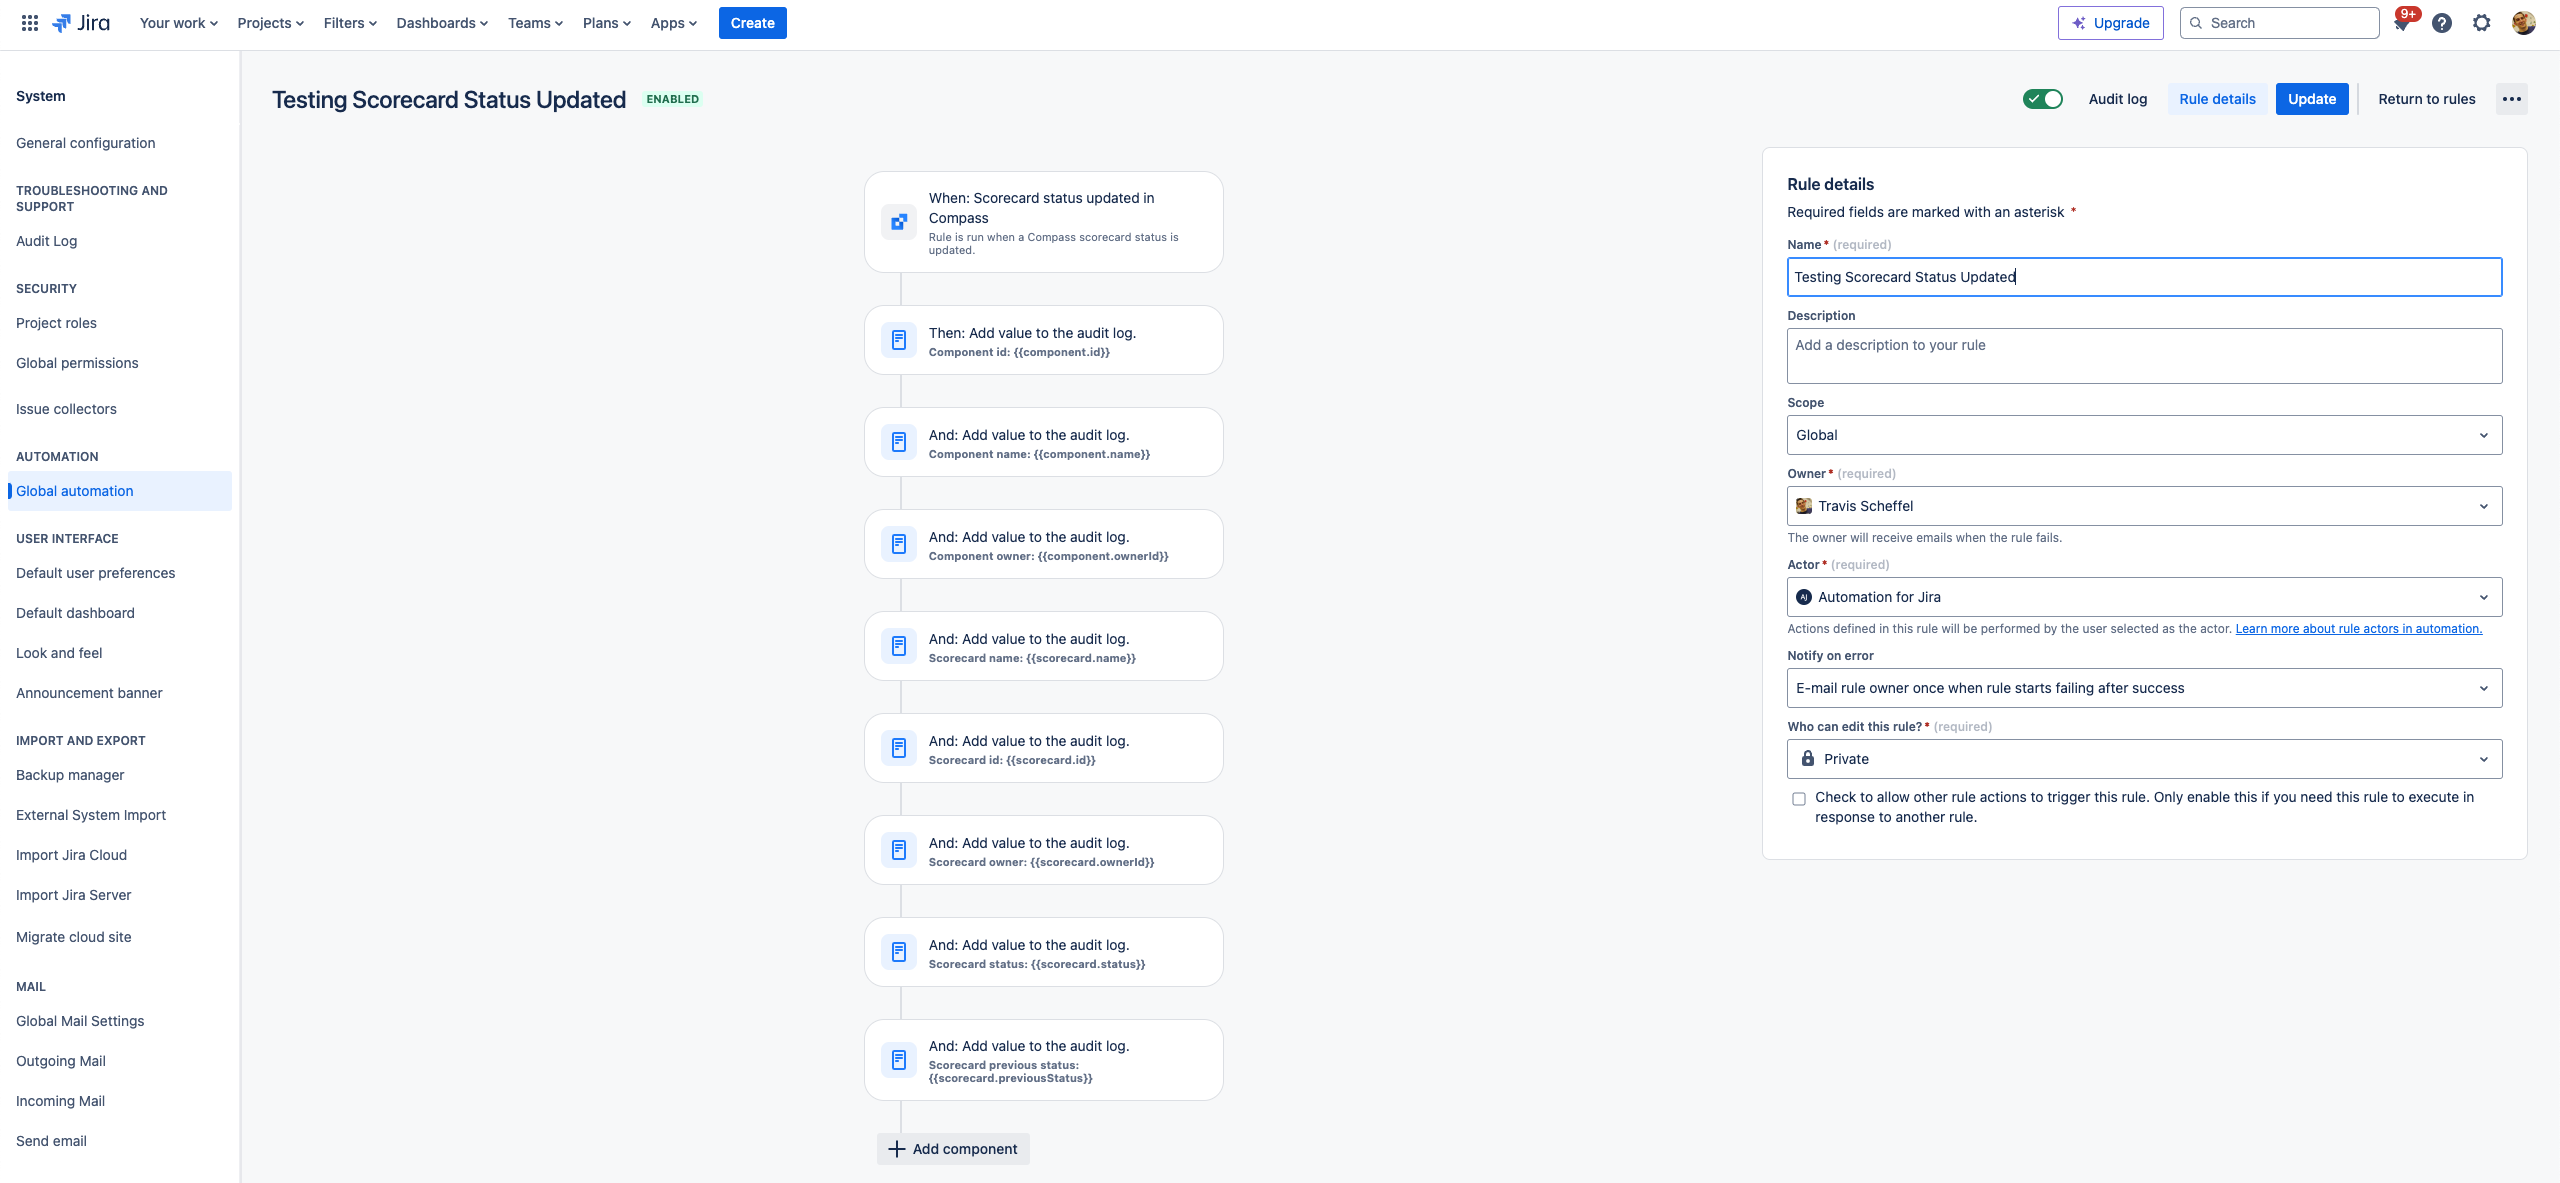Screen dimensions: 2560x1183
Task: Open the Plans menu
Action: (606, 23)
